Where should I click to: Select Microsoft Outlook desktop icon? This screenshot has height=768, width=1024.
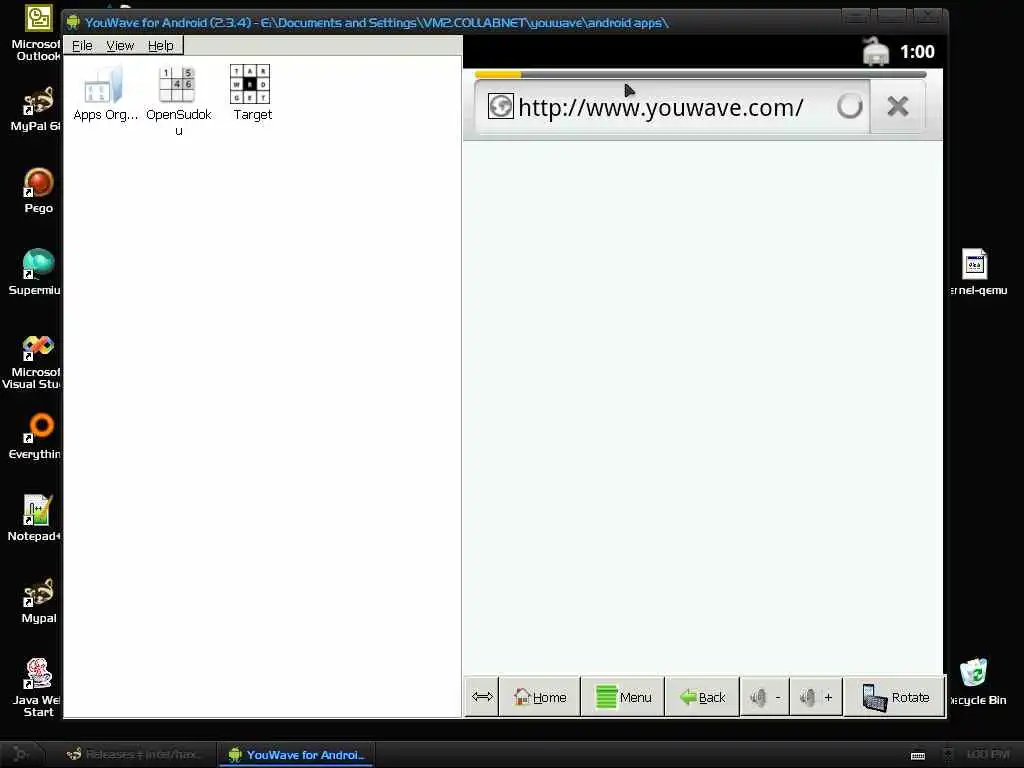point(38,33)
